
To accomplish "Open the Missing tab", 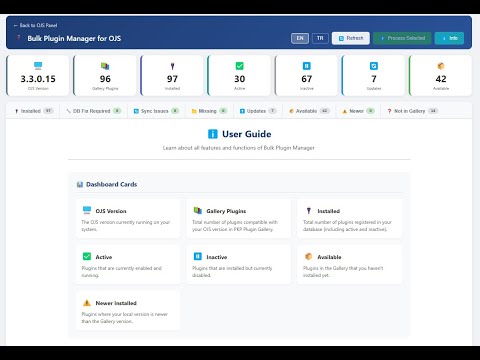I will 209,111.
